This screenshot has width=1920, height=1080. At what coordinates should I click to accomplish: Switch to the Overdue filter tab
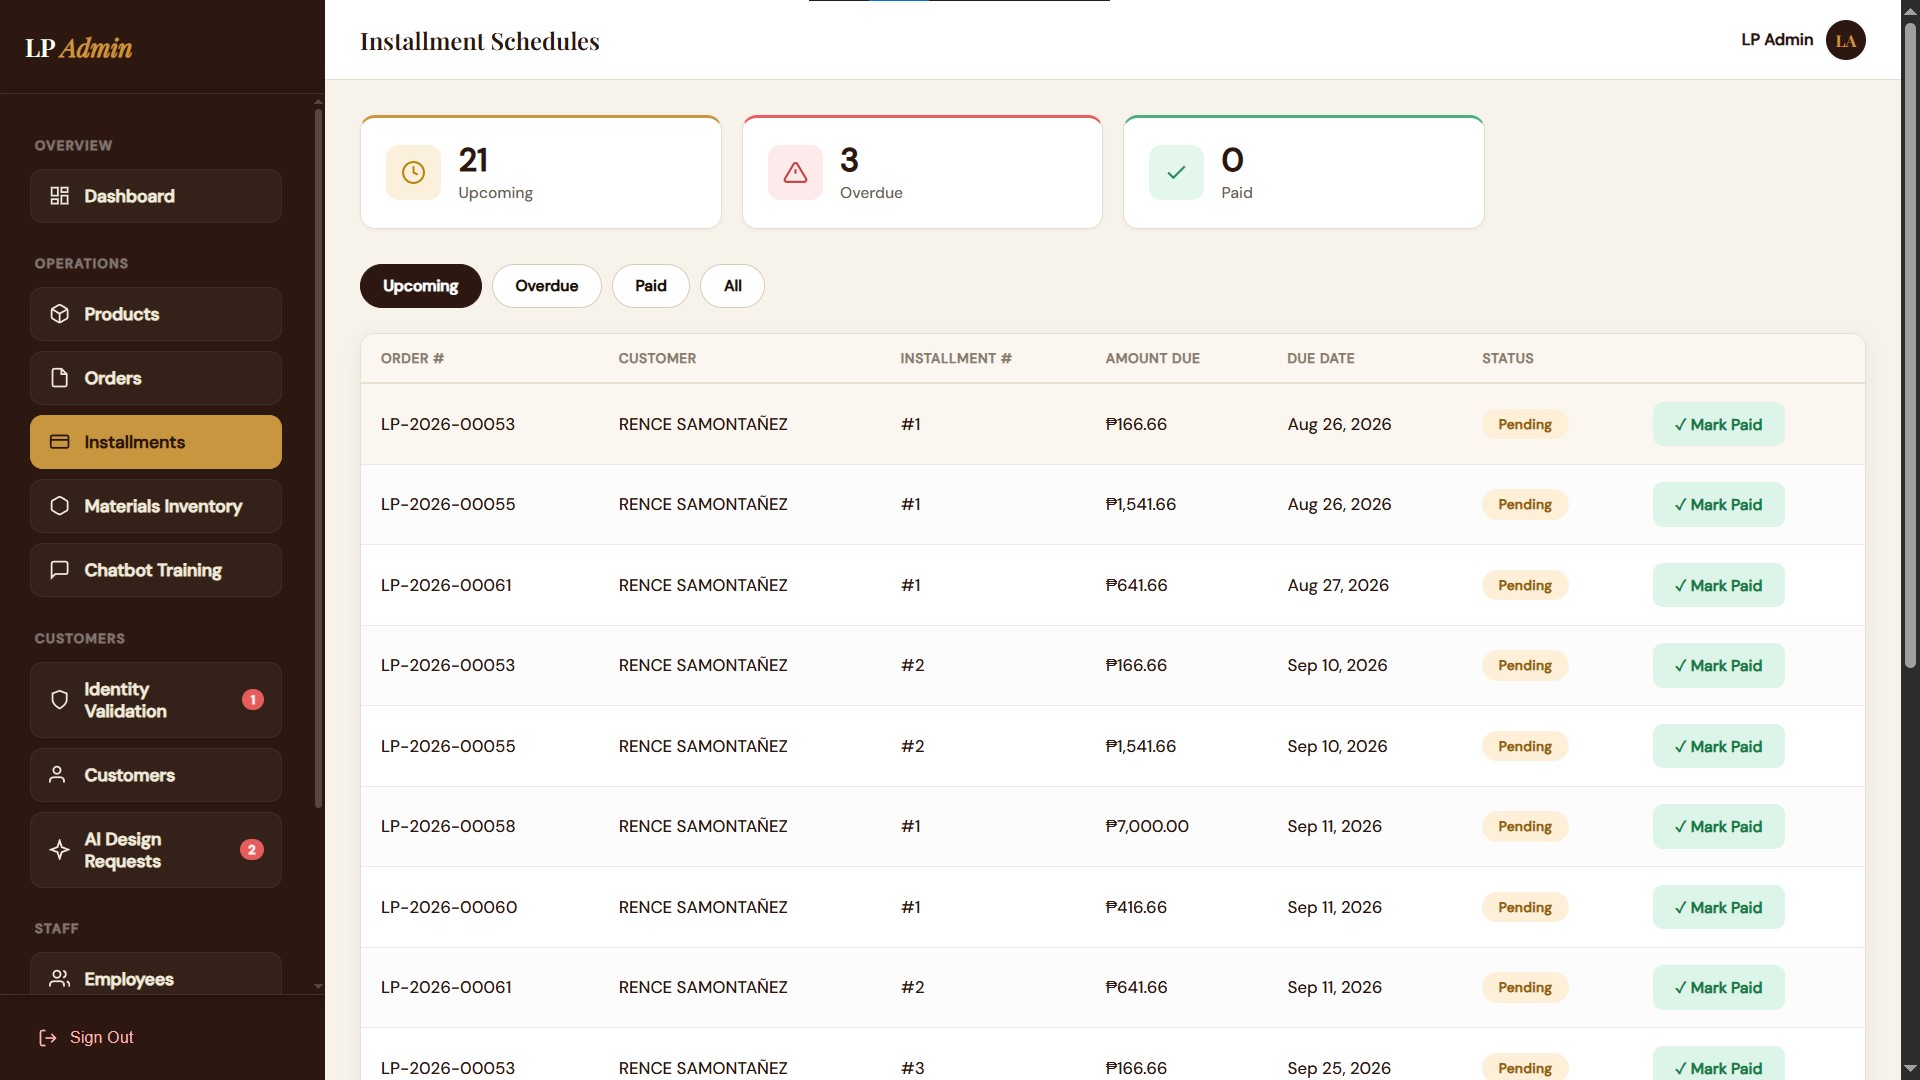(x=546, y=286)
